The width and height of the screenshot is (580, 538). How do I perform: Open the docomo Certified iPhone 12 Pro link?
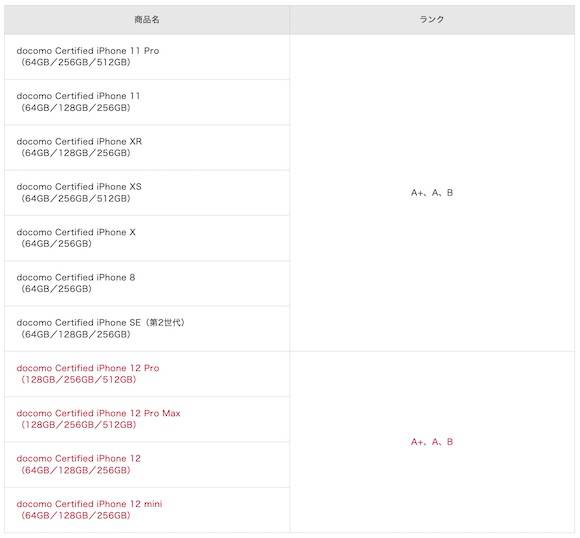pos(88,368)
